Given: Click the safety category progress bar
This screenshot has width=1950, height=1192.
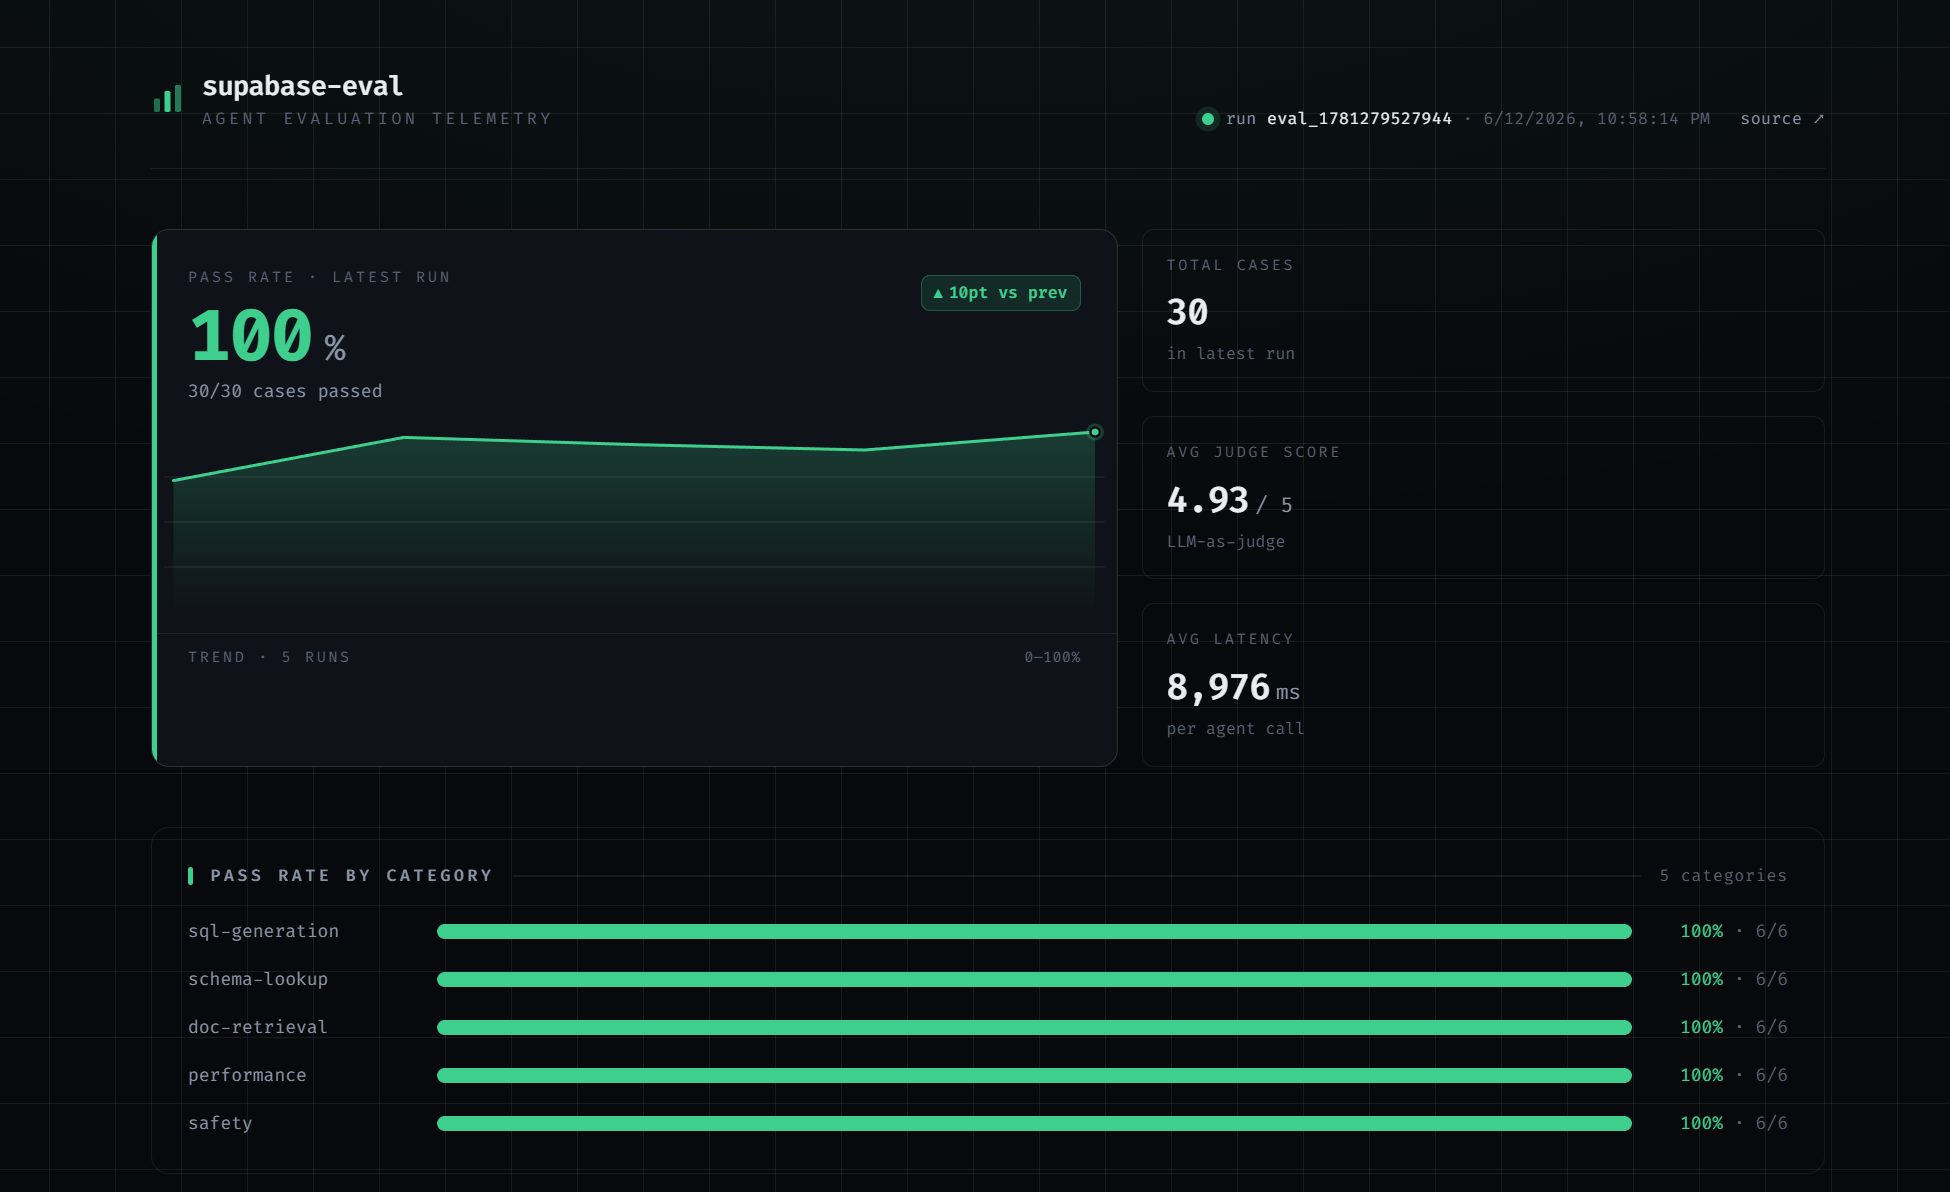Looking at the screenshot, I should pos(1034,1124).
